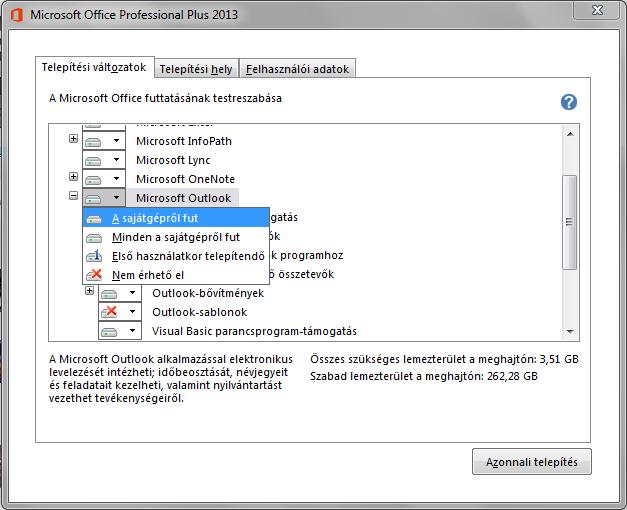Click the scroll up arrow of feature list
Screen dimensions: 627x510
click(570, 134)
